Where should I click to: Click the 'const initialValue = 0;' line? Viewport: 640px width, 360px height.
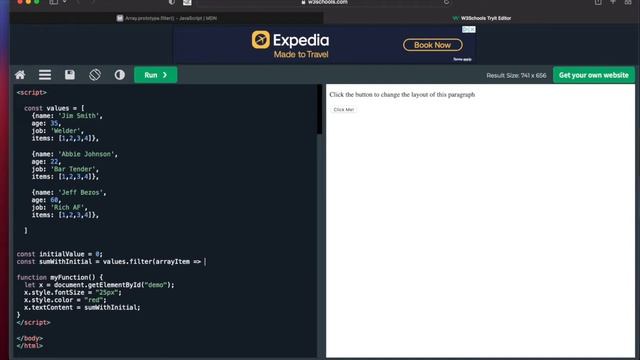pos(60,254)
